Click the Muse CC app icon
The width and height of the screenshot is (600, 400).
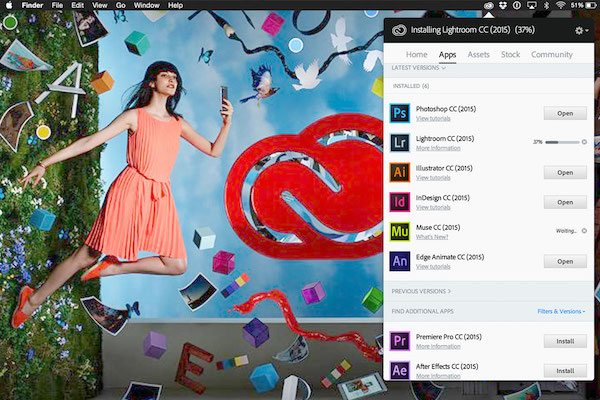[400, 232]
